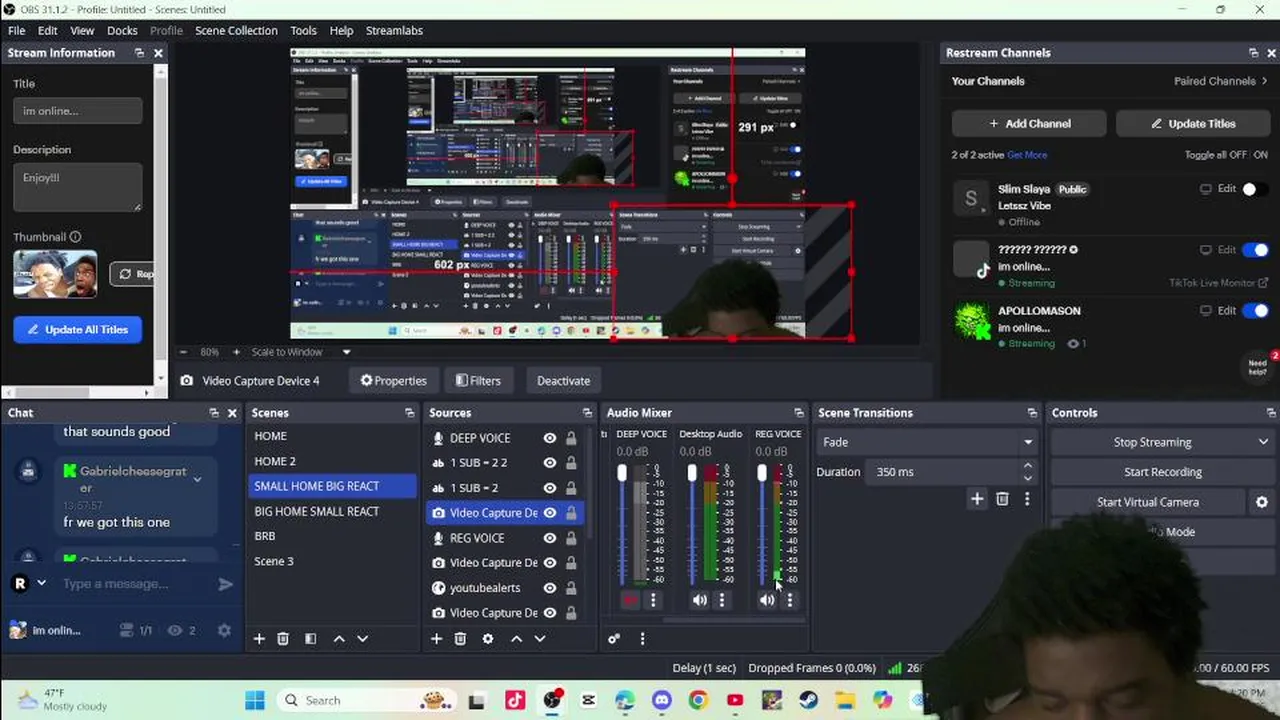The image size is (1280, 720).
Task: Increase transition Duration with up stepper
Action: pos(1027,466)
